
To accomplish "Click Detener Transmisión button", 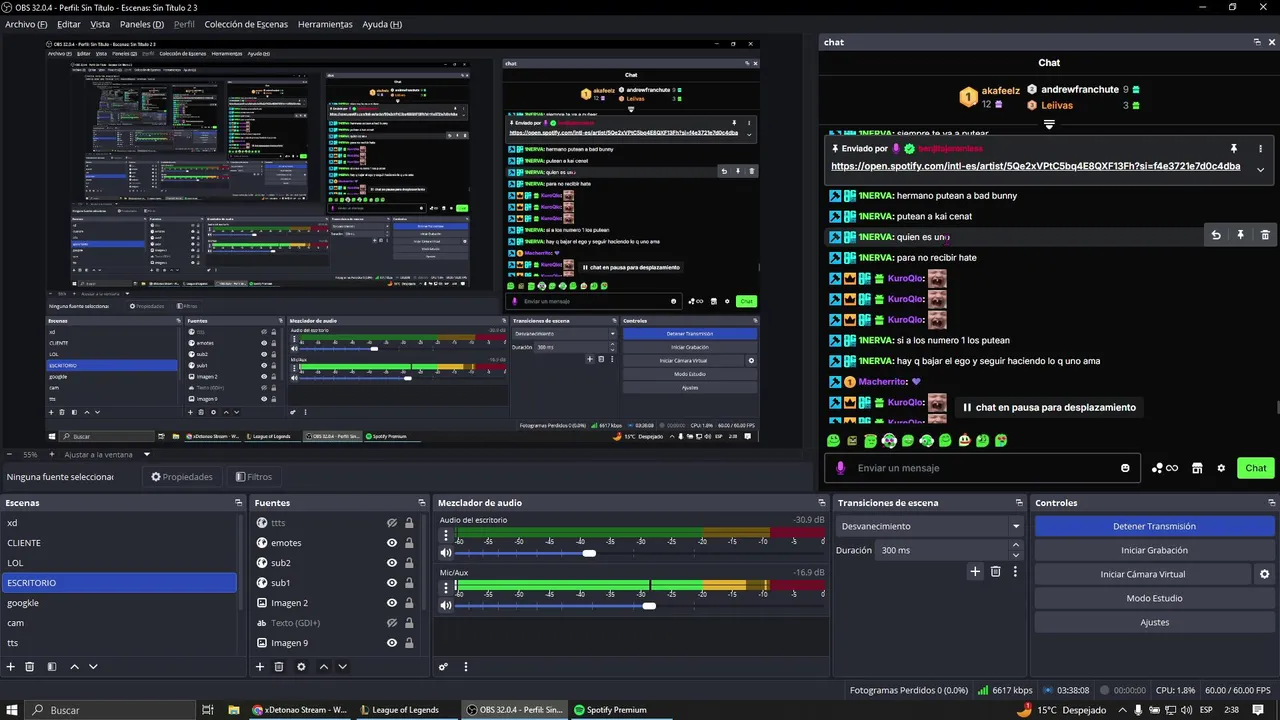I will [1154, 526].
